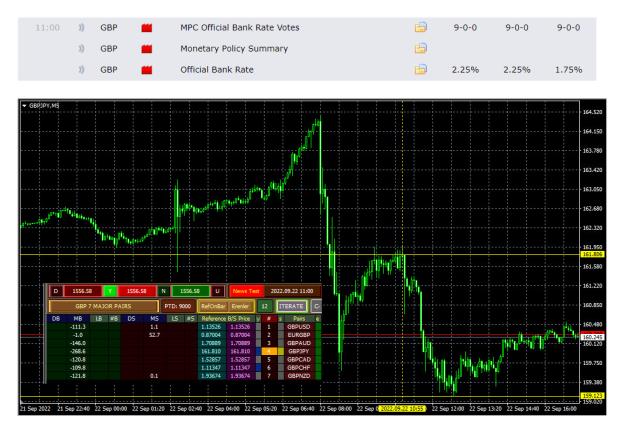Click the purple reference price 1.93674
The height and width of the screenshot is (434, 625).
(240, 376)
